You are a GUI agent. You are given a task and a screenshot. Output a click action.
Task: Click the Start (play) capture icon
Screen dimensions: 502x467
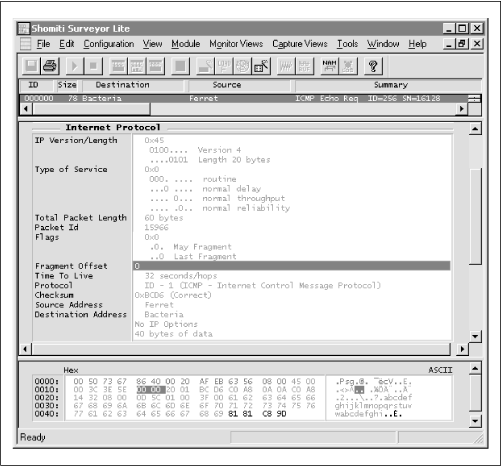pyautogui.click(x=74, y=66)
